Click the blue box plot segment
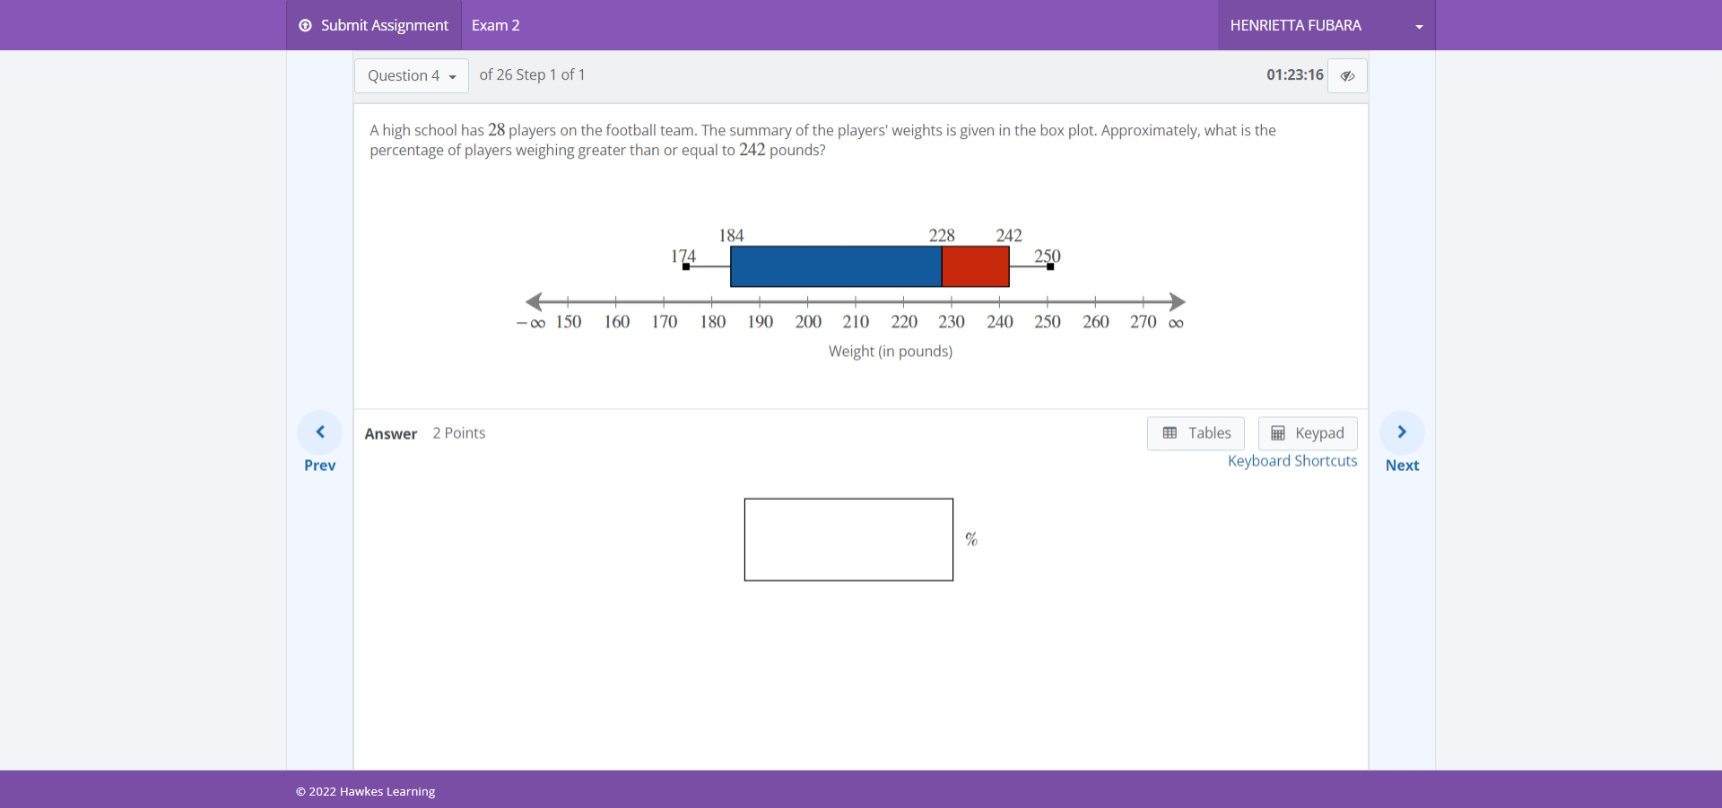This screenshot has height=808, width=1722. tap(836, 267)
